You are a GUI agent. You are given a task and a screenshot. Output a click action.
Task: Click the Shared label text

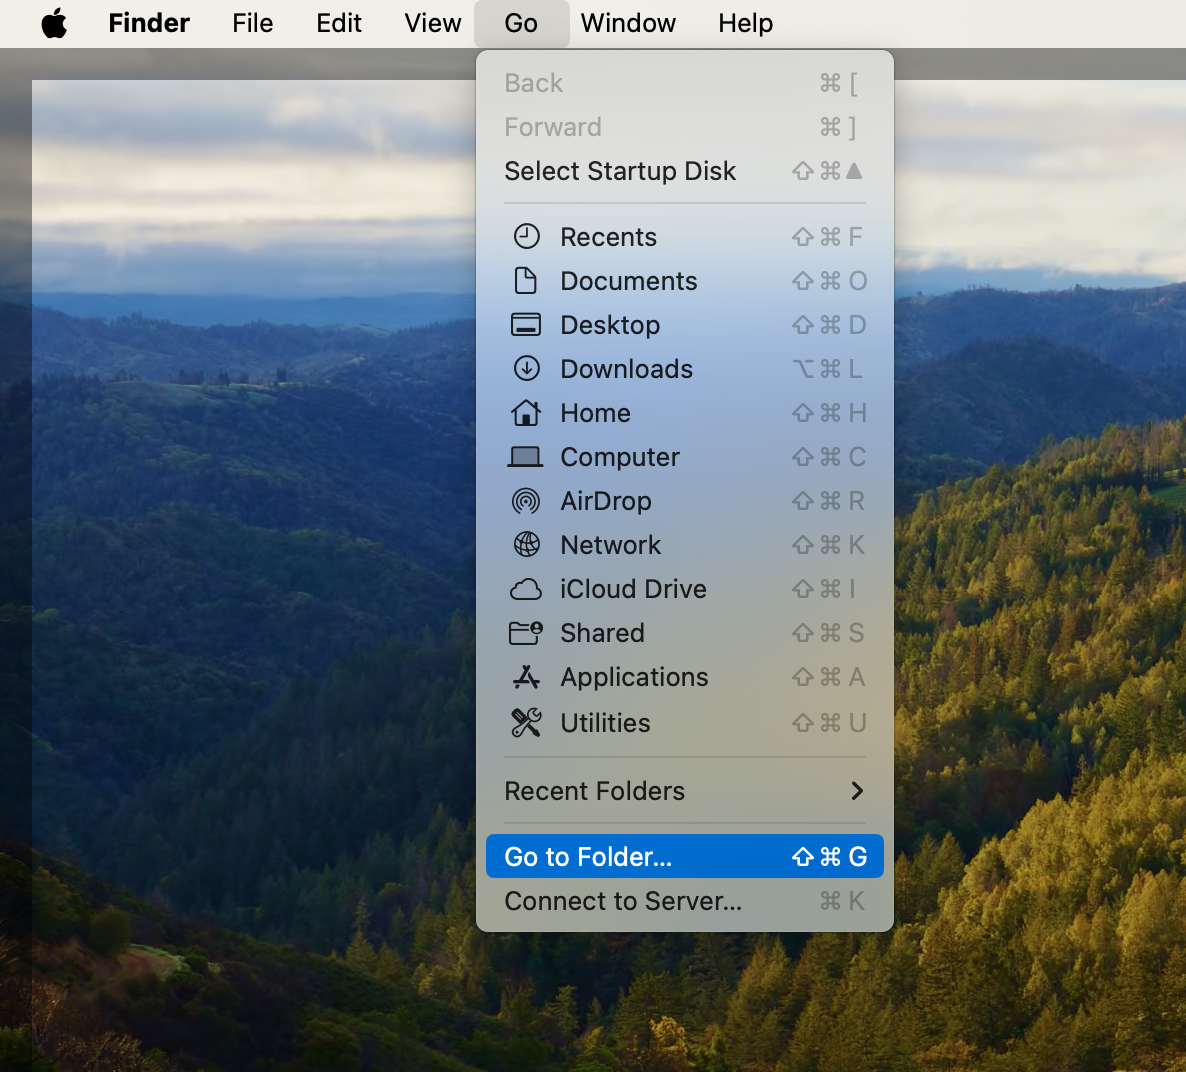[602, 632]
